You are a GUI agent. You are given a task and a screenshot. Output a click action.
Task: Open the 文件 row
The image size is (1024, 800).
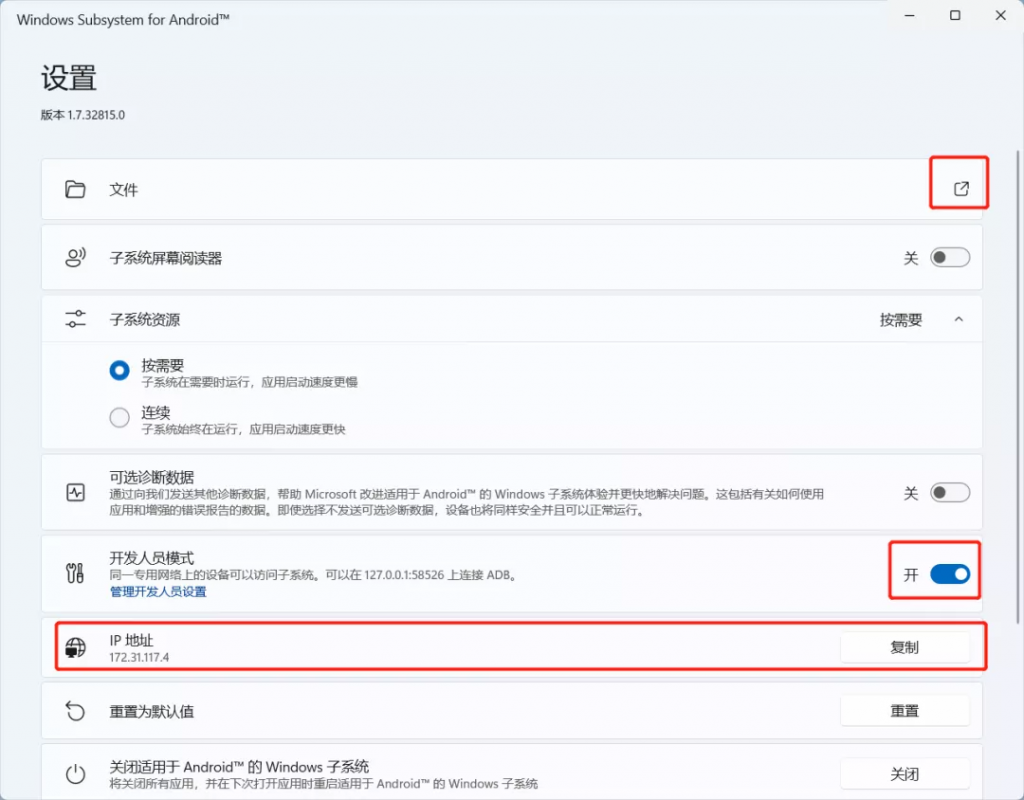(x=511, y=189)
